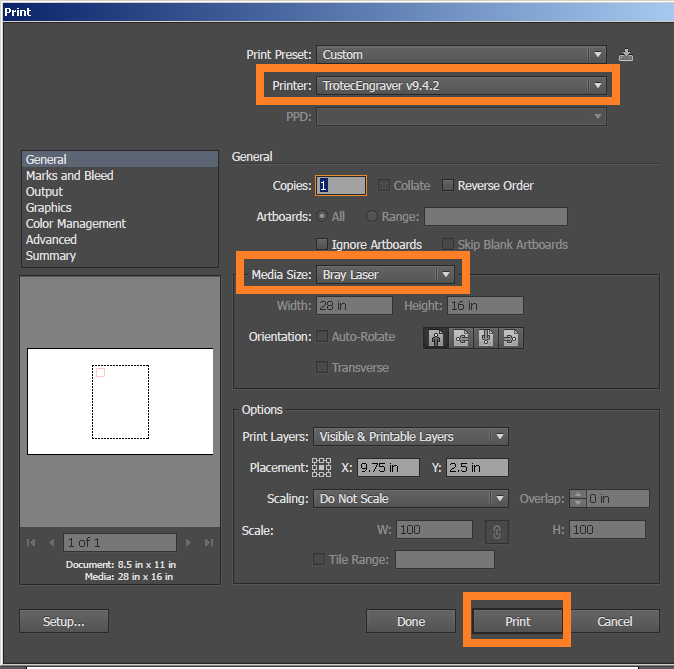674x669 pixels.
Task: Go to last artboard page in preview
Action: [x=209, y=543]
